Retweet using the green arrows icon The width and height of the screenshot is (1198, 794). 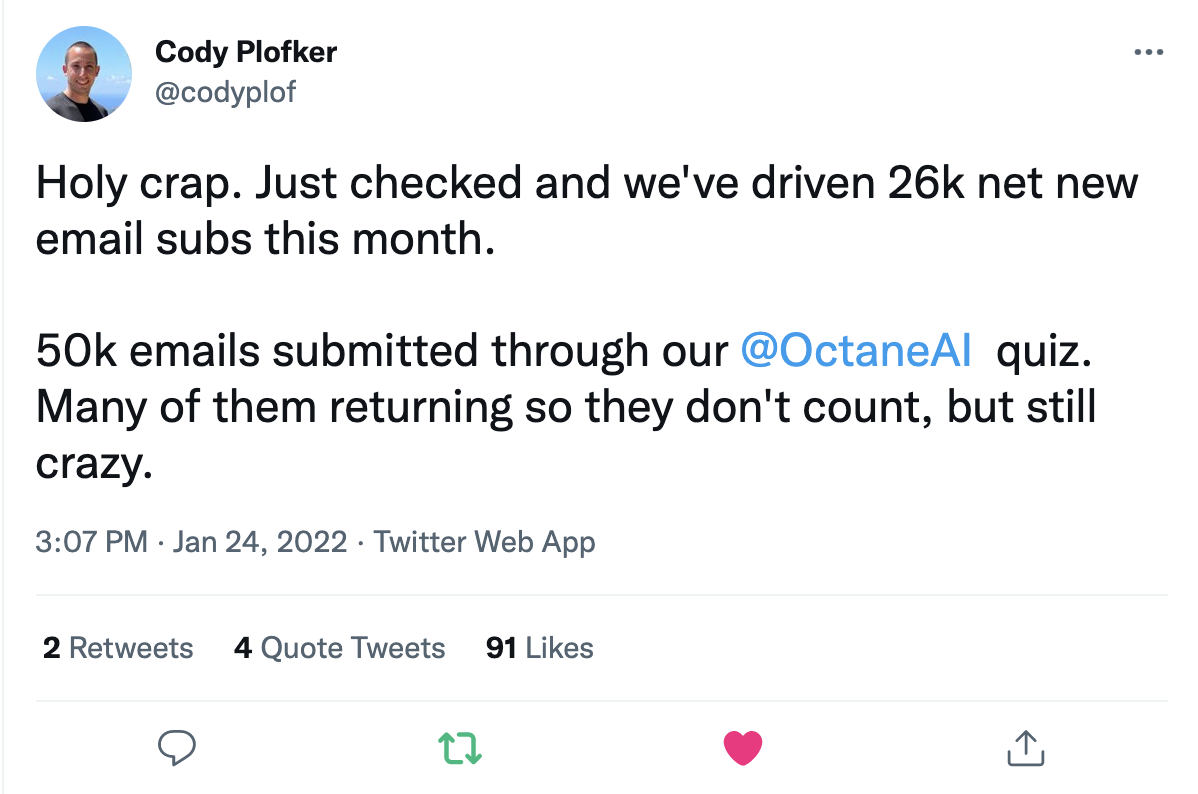[x=460, y=747]
